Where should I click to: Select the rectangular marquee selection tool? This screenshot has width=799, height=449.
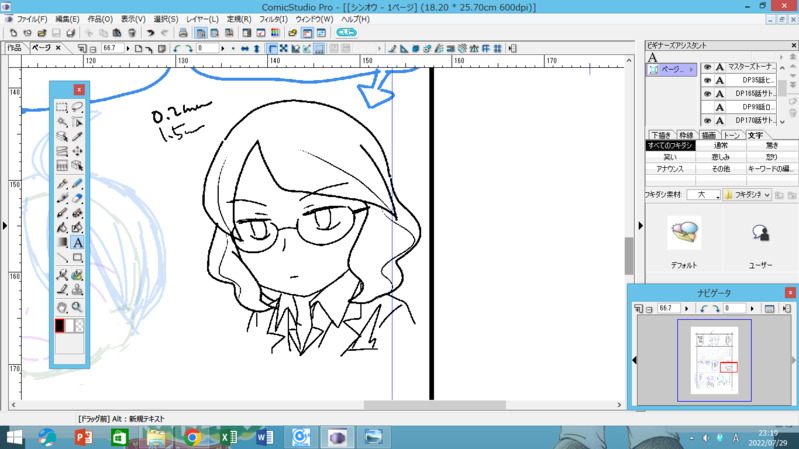pos(62,107)
